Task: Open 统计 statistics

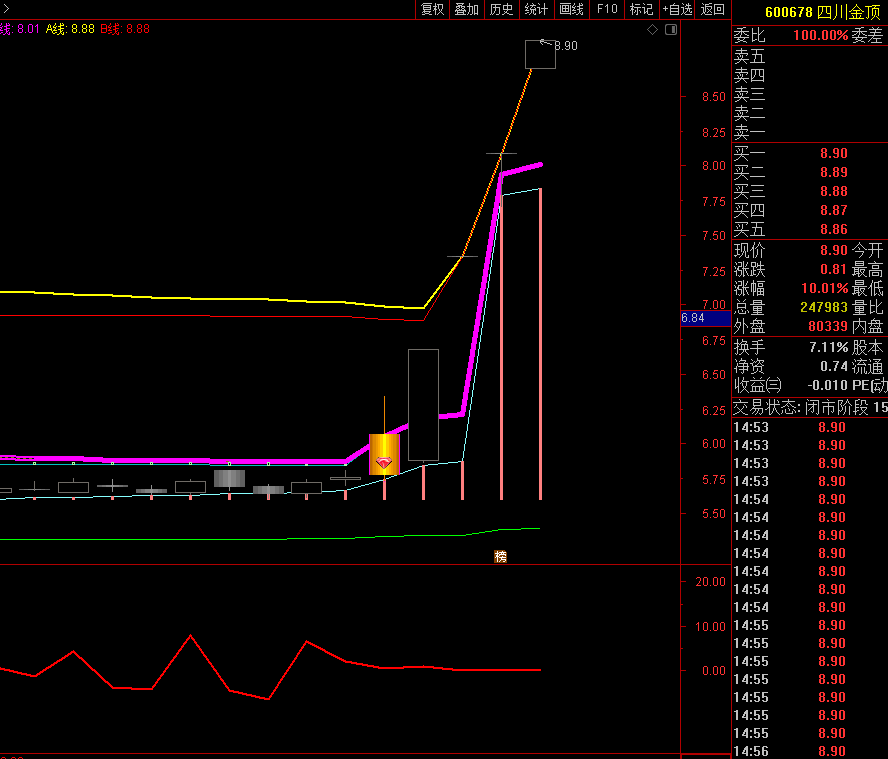Action: click(x=536, y=9)
